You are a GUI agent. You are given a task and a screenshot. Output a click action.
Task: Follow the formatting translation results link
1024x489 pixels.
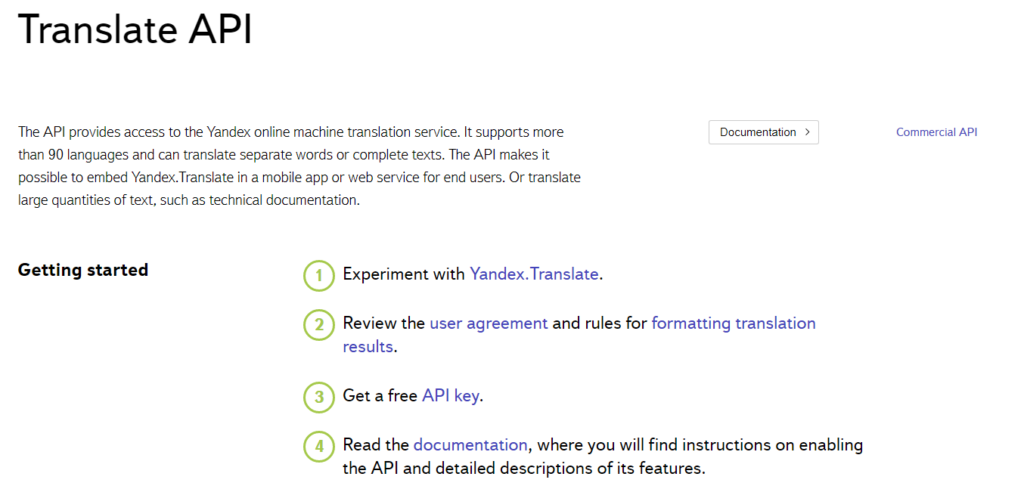(732, 323)
